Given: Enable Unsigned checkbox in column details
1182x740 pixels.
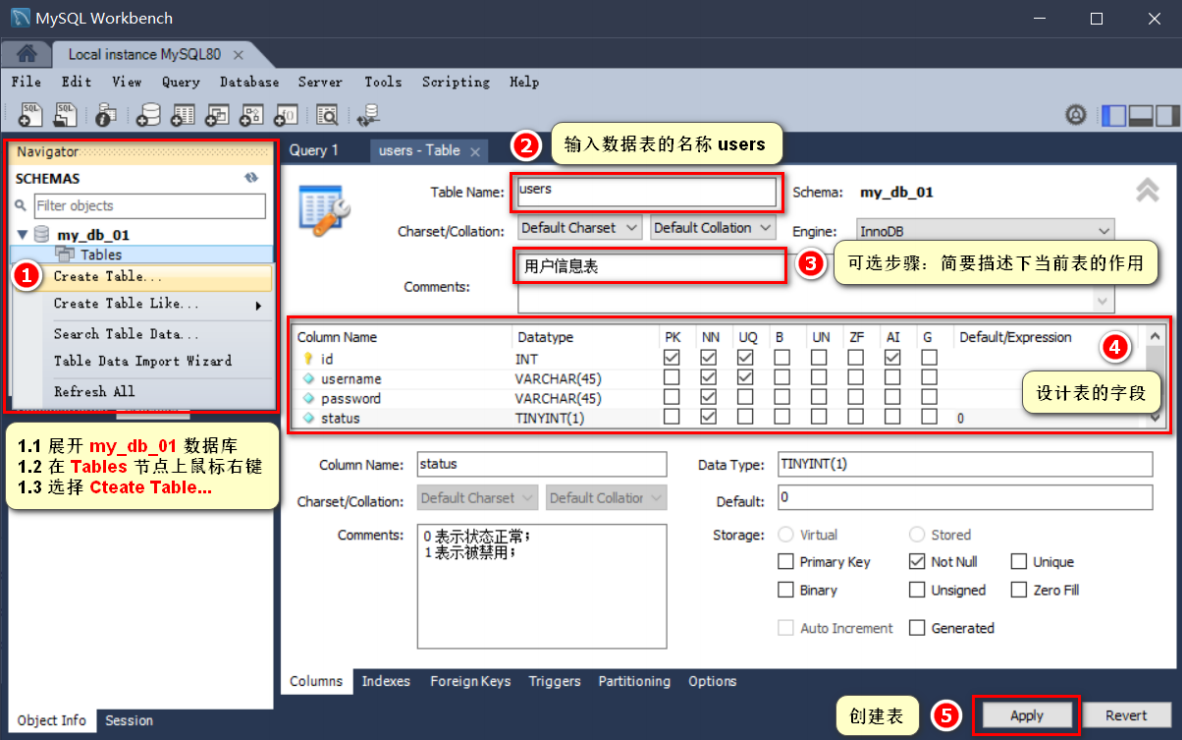Looking at the screenshot, I should coord(917,589).
